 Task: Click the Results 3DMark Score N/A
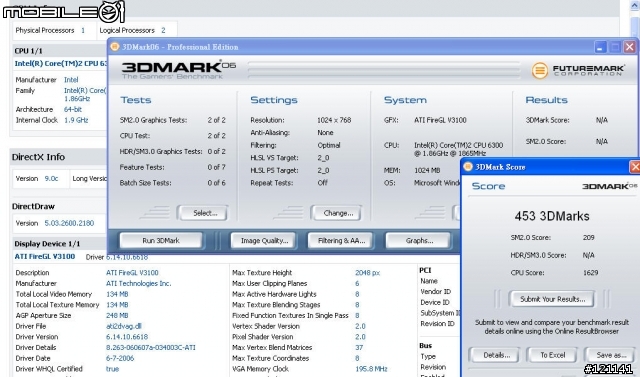[x=602, y=120]
